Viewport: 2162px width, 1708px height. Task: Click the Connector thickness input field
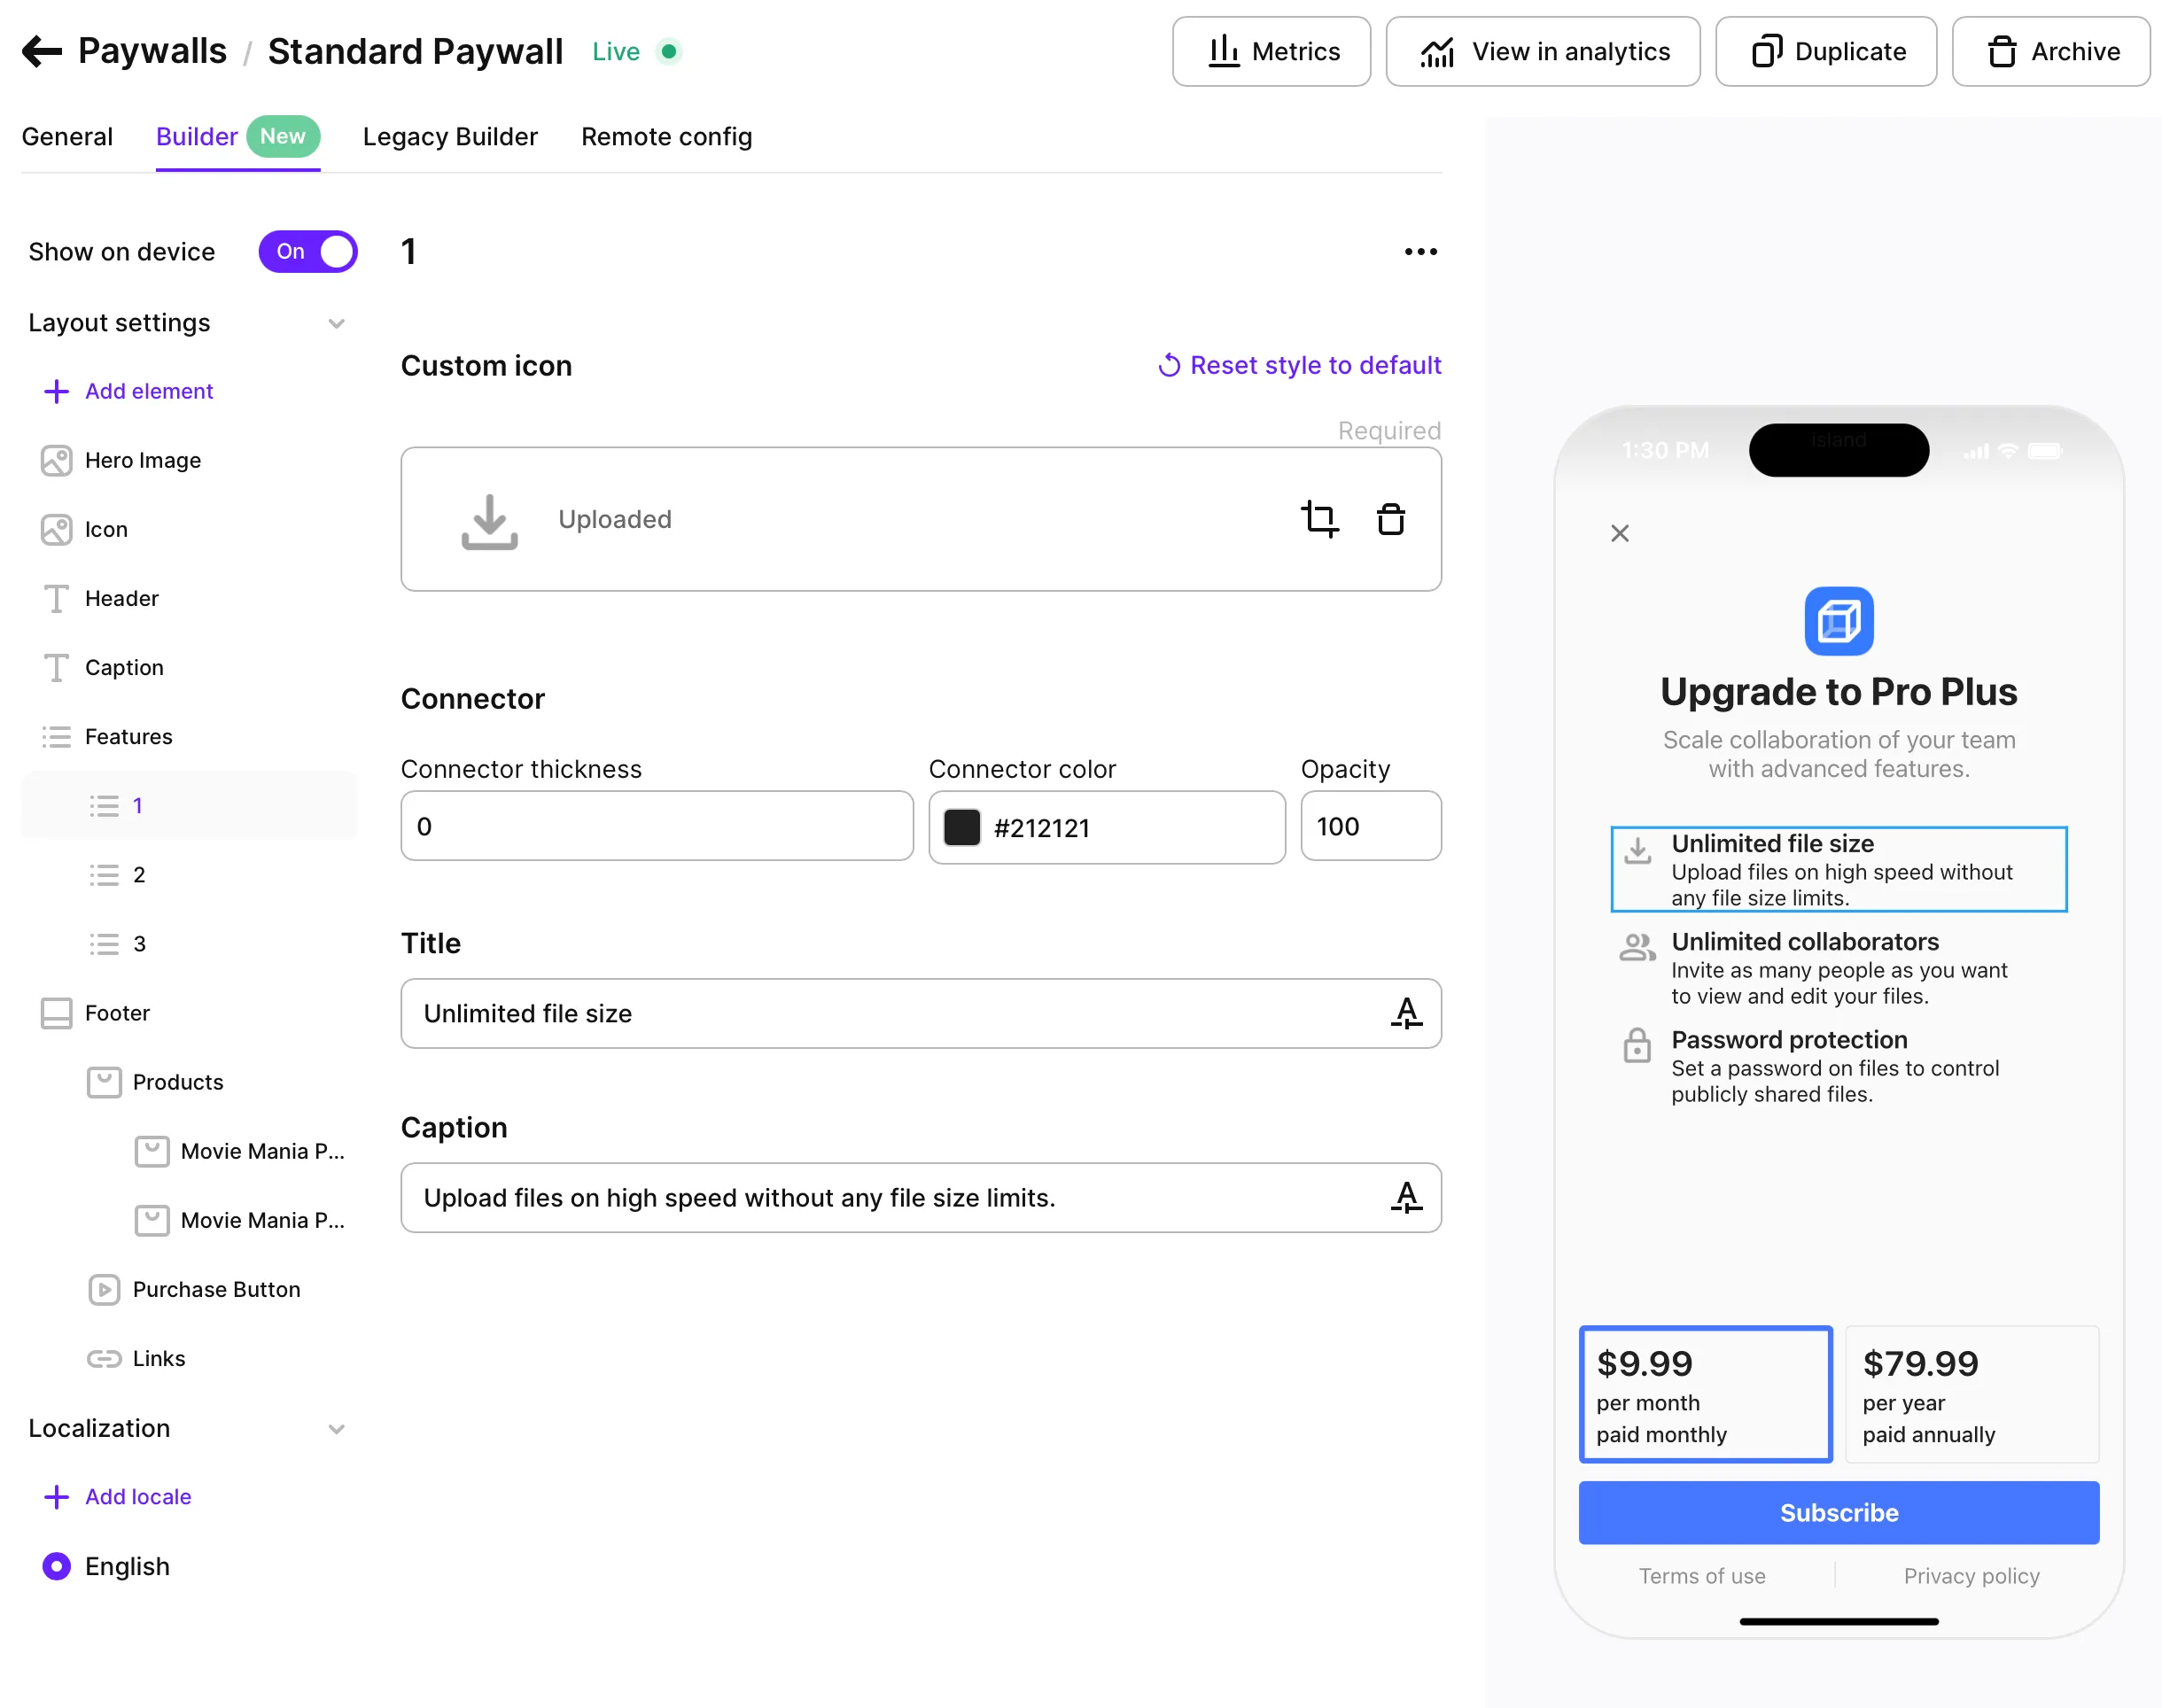[656, 826]
